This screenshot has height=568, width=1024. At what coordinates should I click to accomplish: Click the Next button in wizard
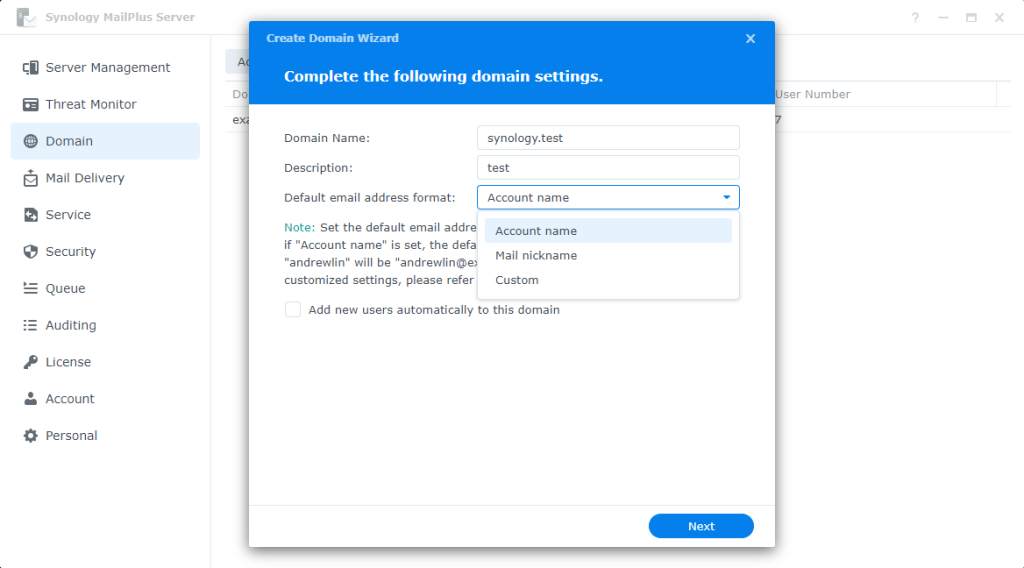(x=701, y=526)
